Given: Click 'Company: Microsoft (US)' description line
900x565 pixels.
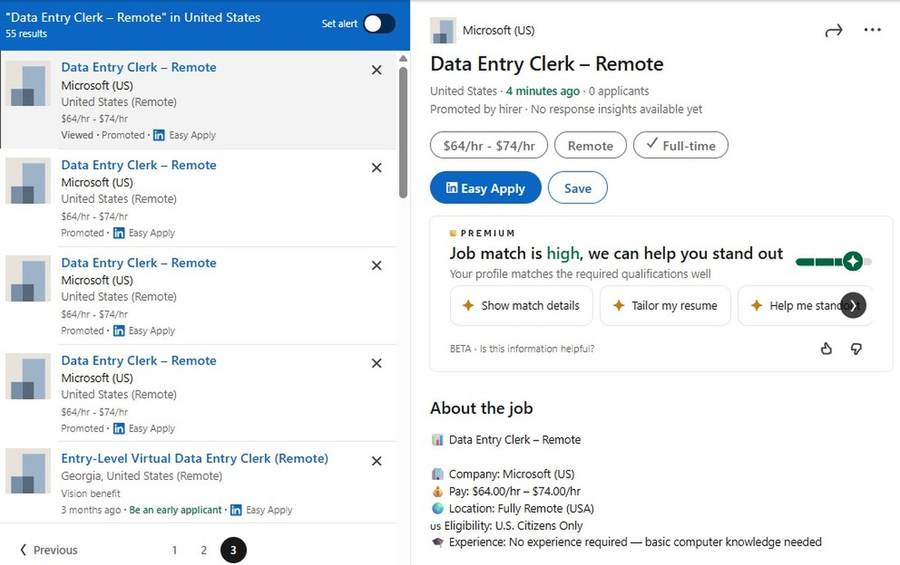Looking at the screenshot, I should 503,474.
